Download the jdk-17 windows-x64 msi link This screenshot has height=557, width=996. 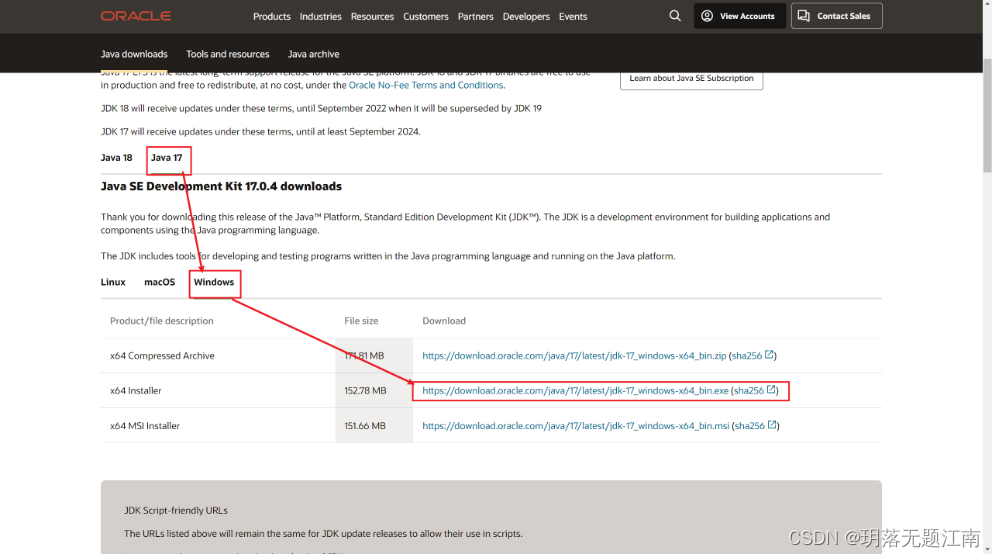[575, 426]
